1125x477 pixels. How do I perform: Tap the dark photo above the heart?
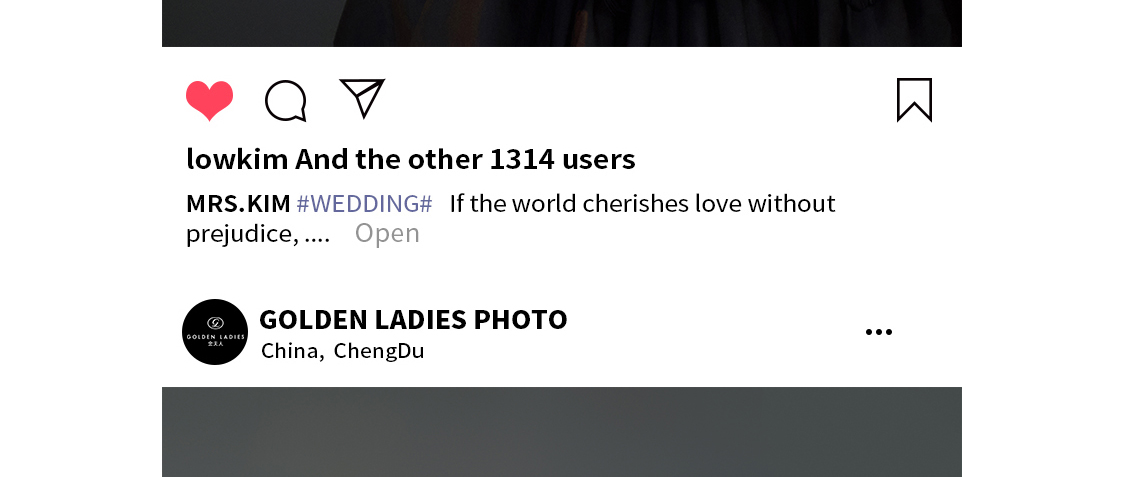[x=562, y=23]
